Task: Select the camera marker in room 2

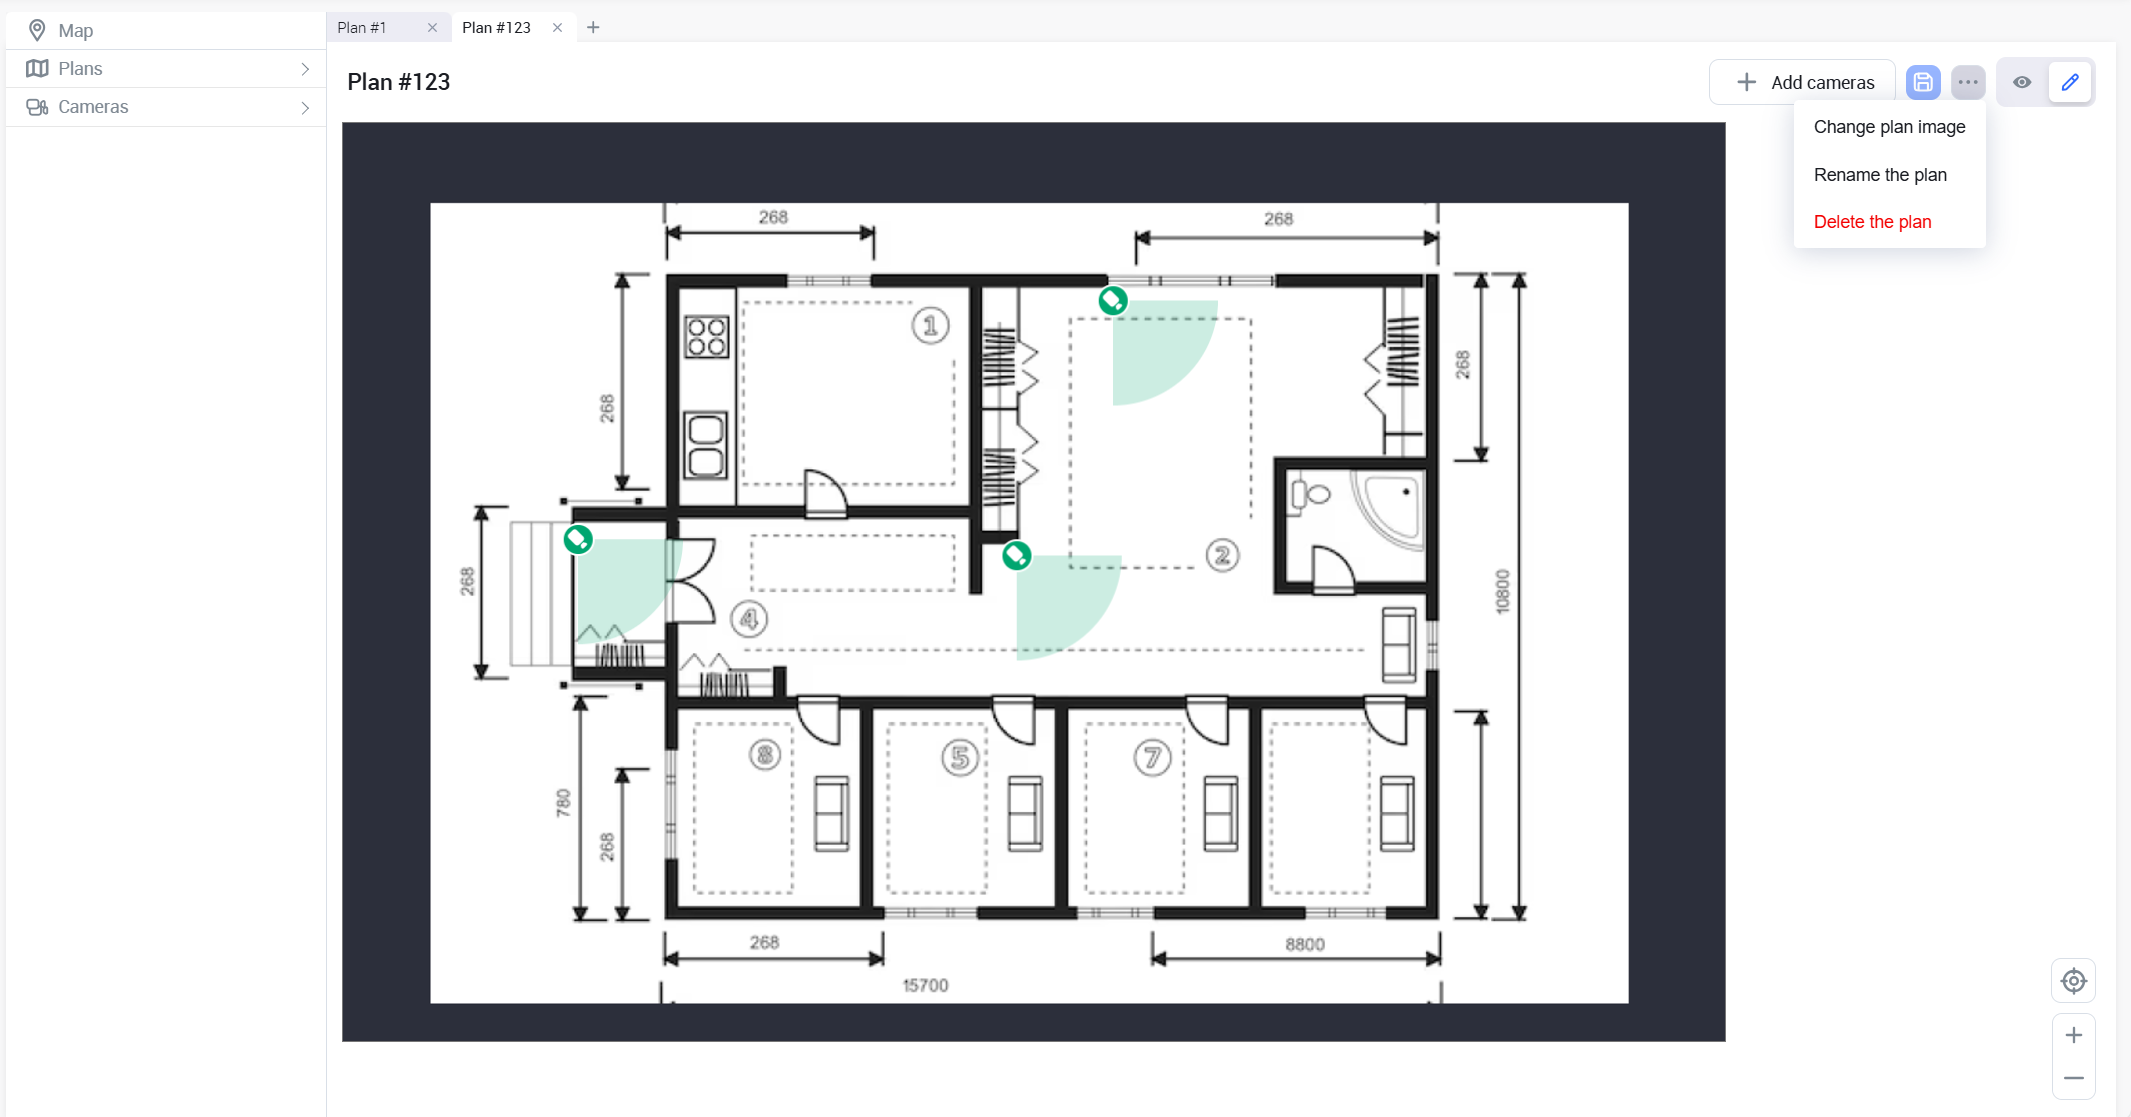Action: click(1016, 556)
